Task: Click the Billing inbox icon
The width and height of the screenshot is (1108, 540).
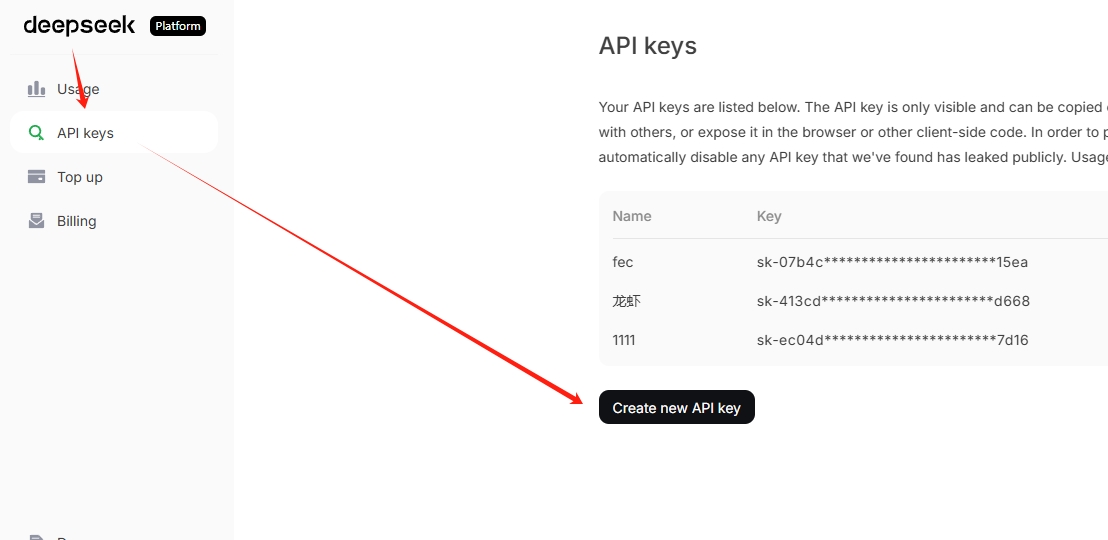Action: [x=36, y=221]
